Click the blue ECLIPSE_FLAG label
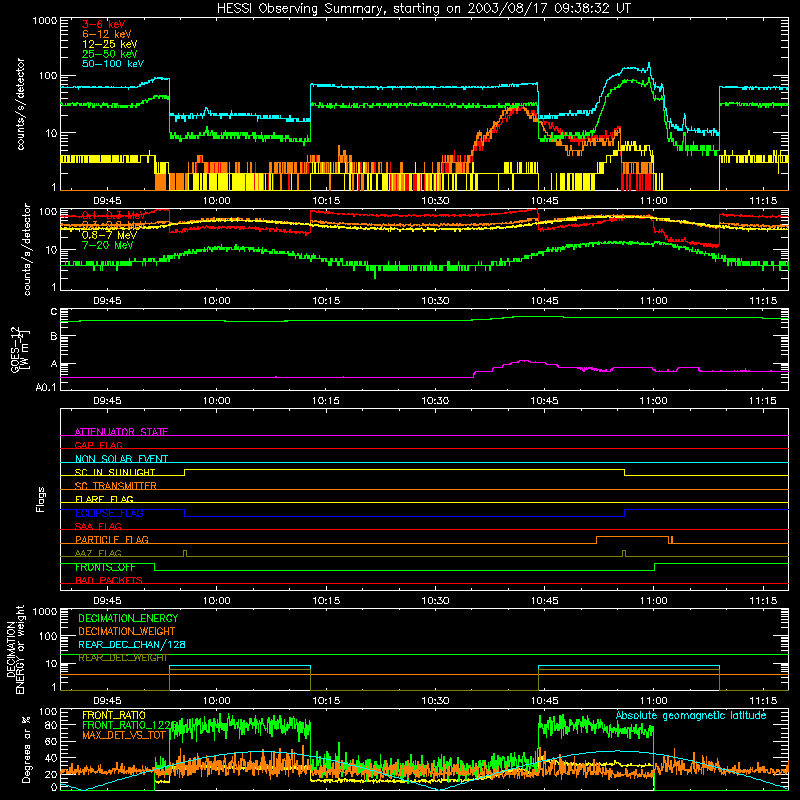This screenshot has height=800, width=800. 109,513
